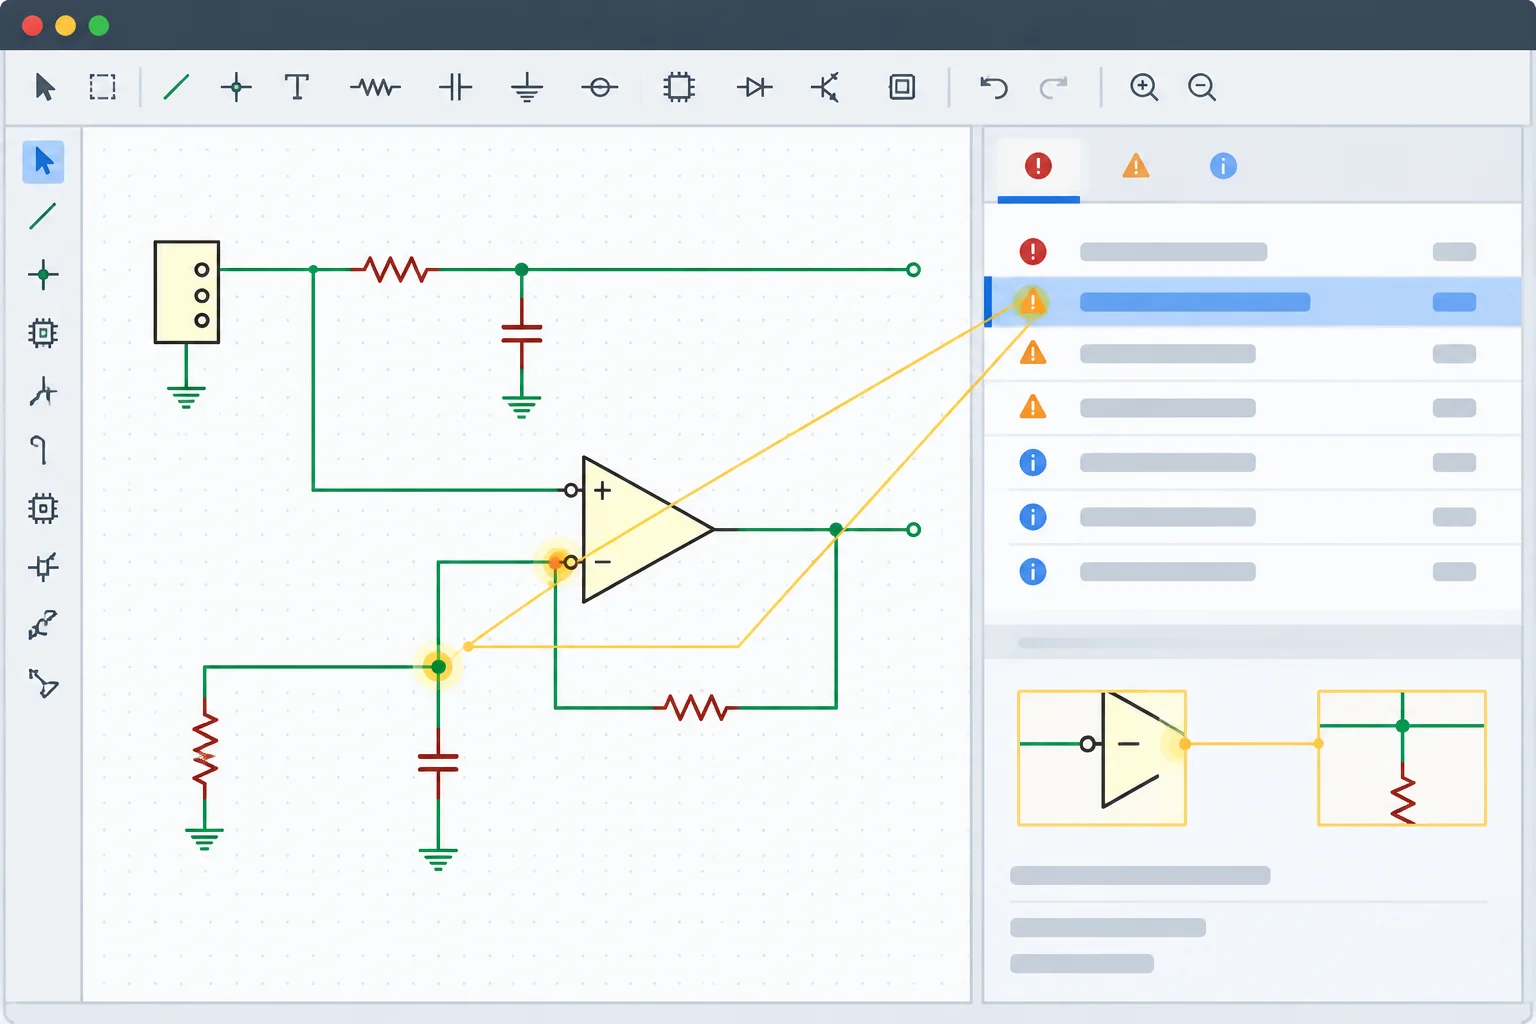Viewport: 1536px width, 1024px height.
Task: Select the highlighted warning row in issue list
Action: (x=1253, y=302)
